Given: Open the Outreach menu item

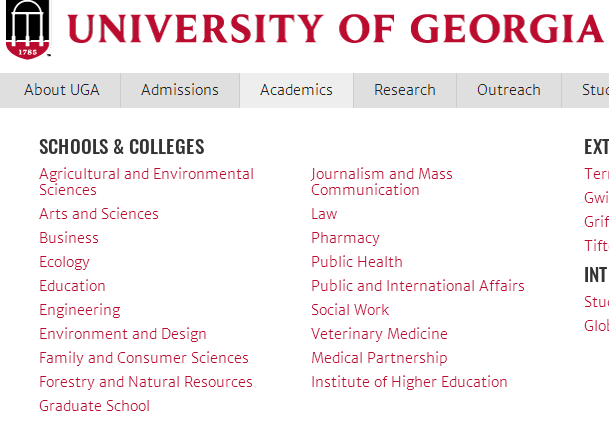Looking at the screenshot, I should coord(509,90).
